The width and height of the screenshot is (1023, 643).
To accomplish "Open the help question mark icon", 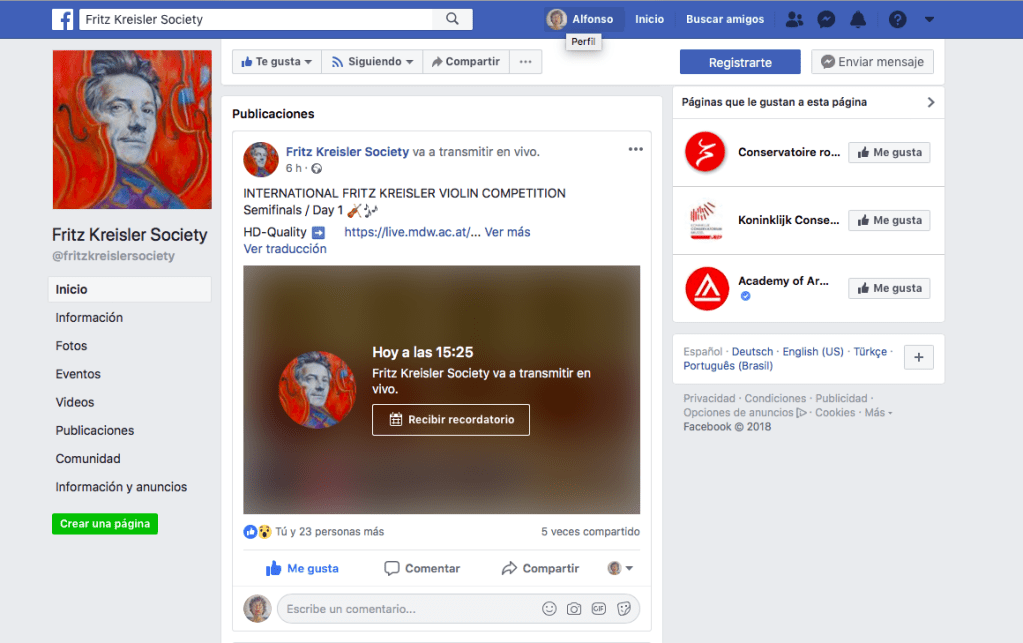I will click(897, 19).
